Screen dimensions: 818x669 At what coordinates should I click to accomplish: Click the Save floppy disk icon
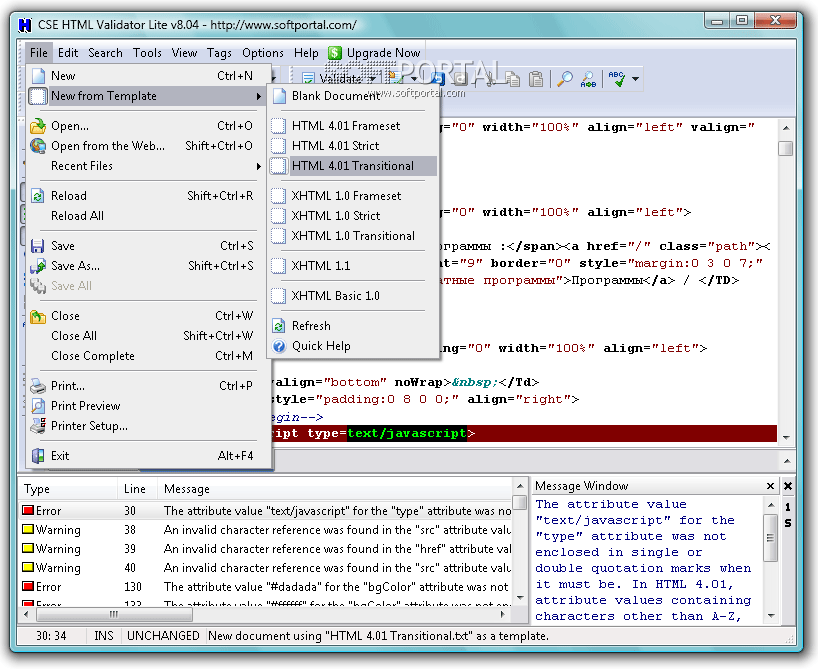click(38, 246)
